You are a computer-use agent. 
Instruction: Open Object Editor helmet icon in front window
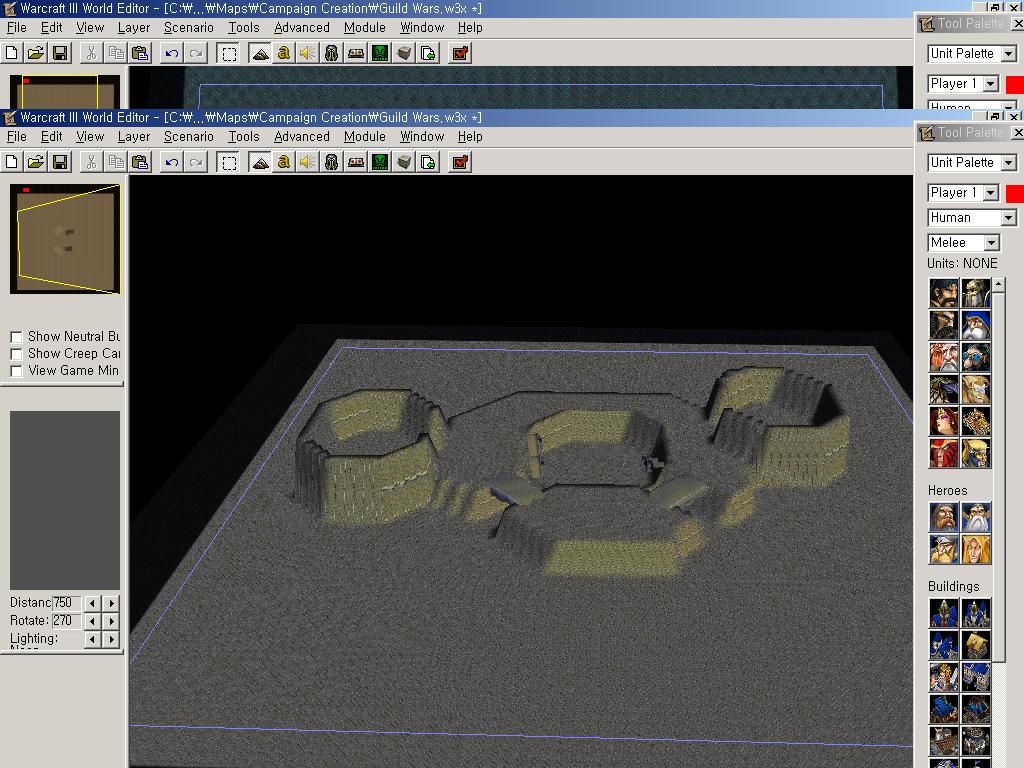(x=332, y=162)
